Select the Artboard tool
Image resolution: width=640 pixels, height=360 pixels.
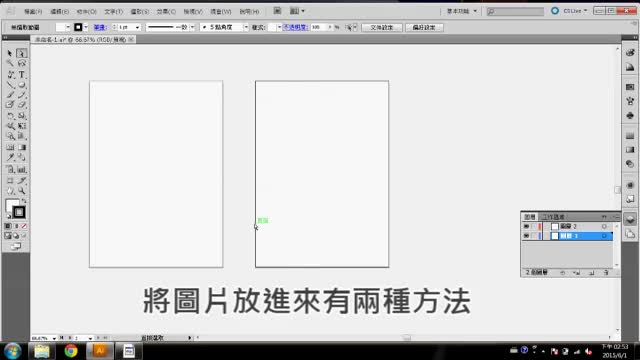(10, 180)
